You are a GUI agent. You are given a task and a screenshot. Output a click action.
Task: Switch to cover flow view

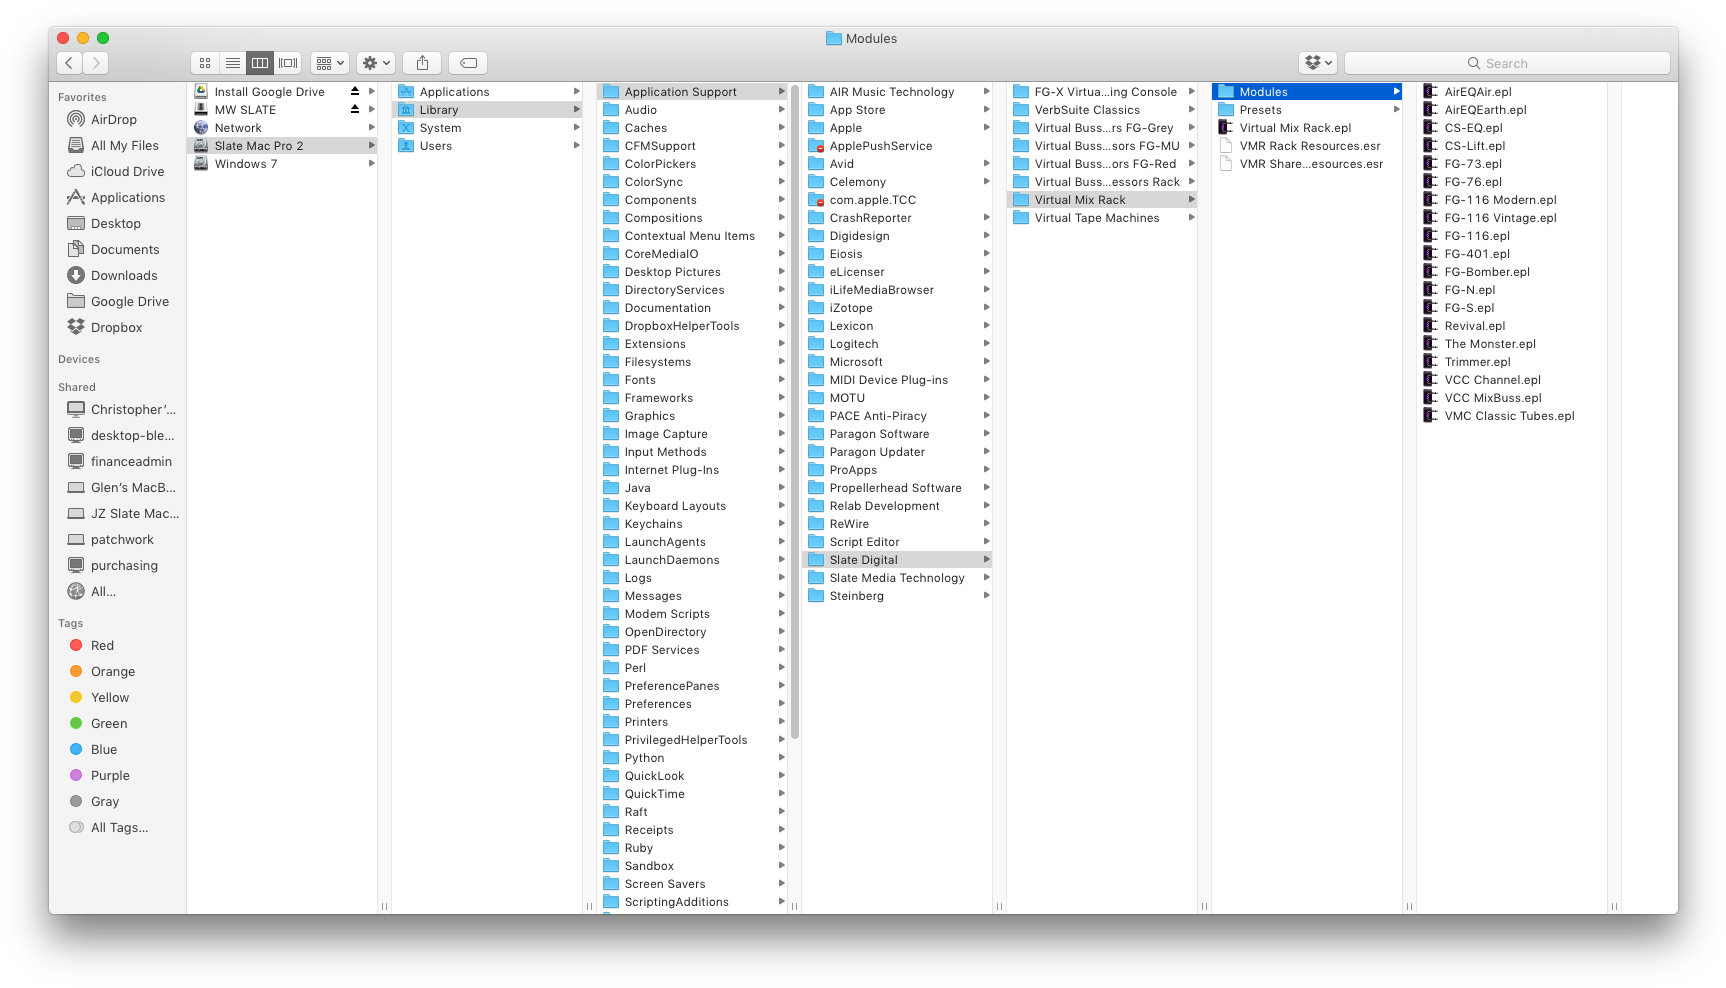pos(288,63)
